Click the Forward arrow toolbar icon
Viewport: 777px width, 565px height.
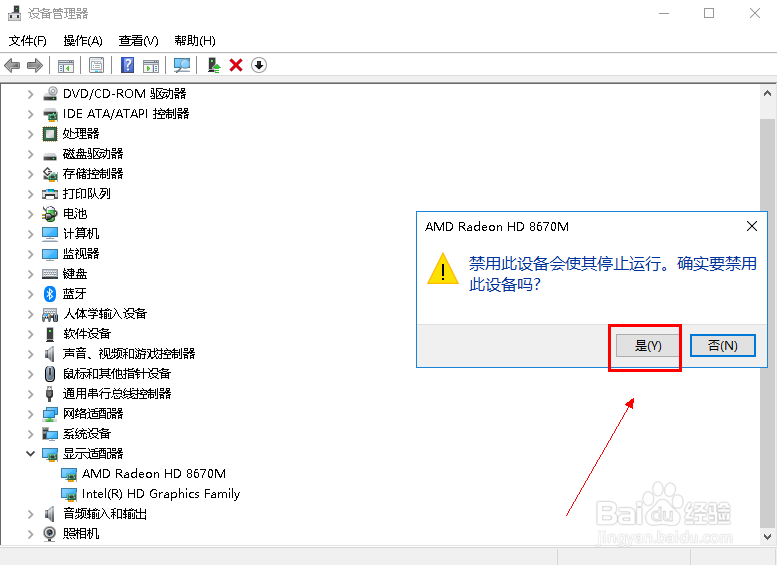point(35,65)
